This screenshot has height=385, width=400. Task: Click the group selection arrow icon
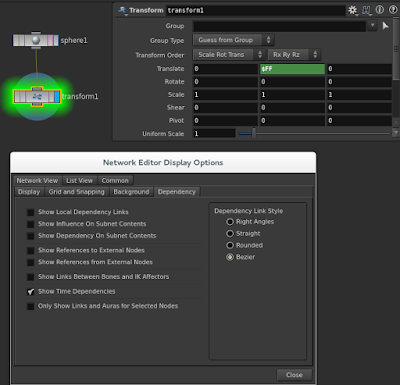coord(385,26)
